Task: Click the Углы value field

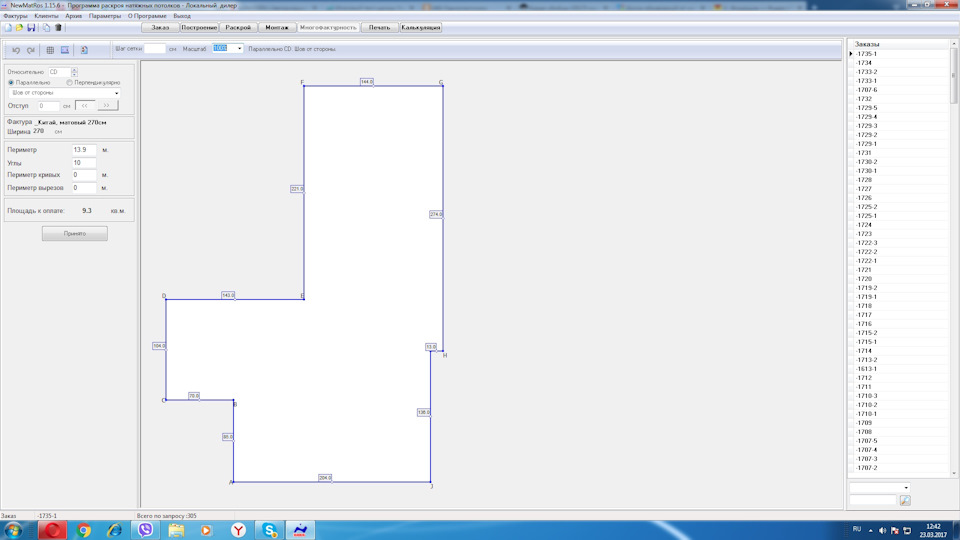Action: (84, 163)
